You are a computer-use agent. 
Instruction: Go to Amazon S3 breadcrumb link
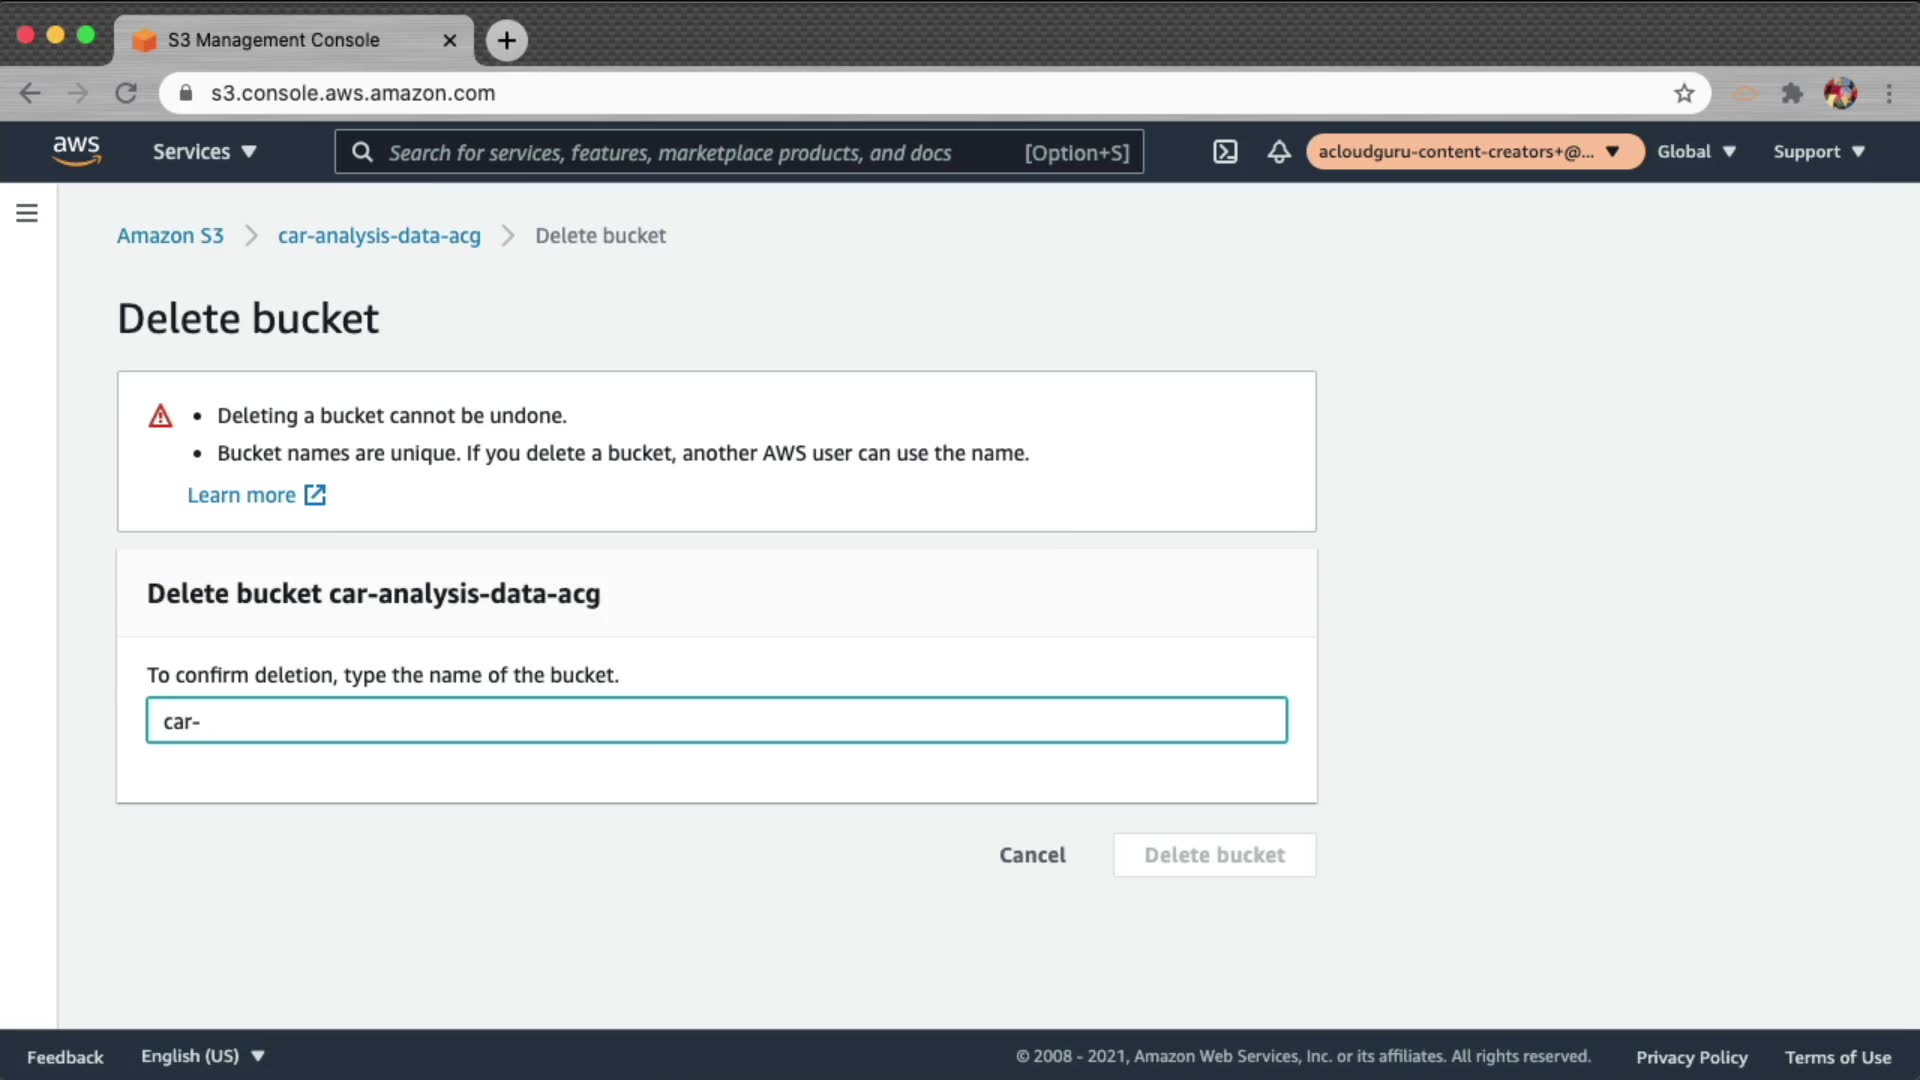click(x=170, y=236)
